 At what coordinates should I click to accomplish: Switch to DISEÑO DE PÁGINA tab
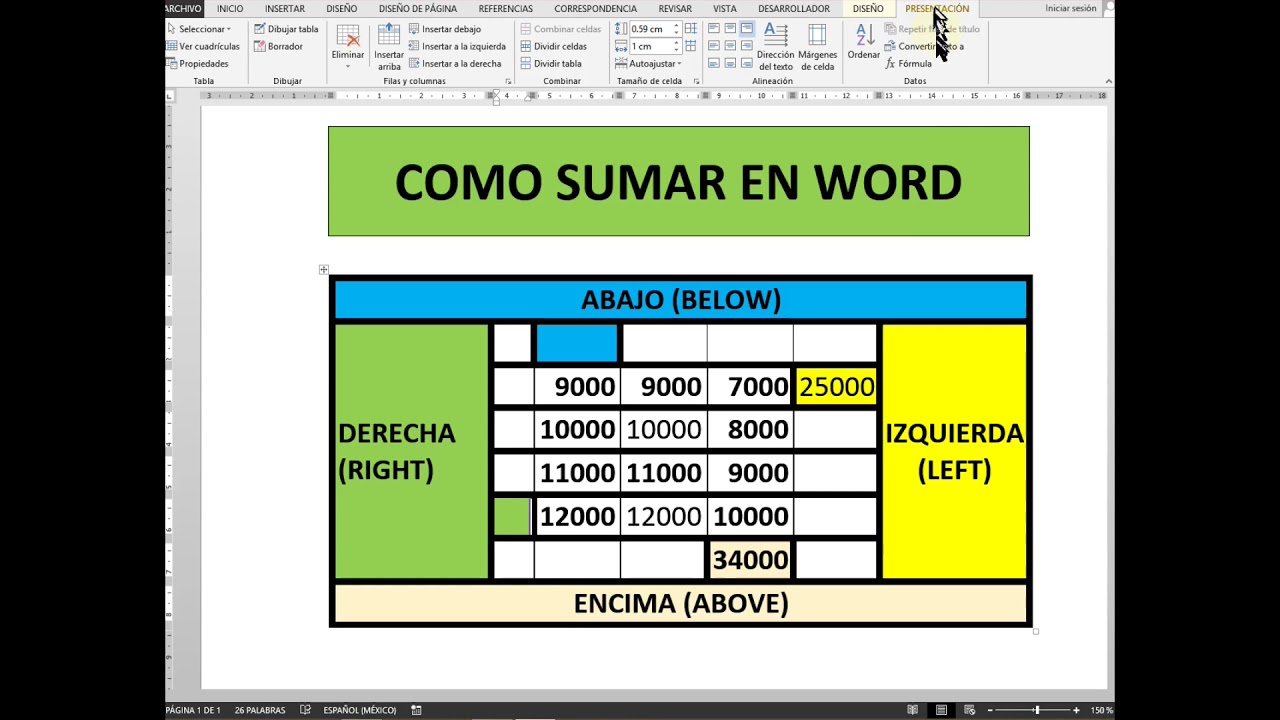[x=418, y=8]
